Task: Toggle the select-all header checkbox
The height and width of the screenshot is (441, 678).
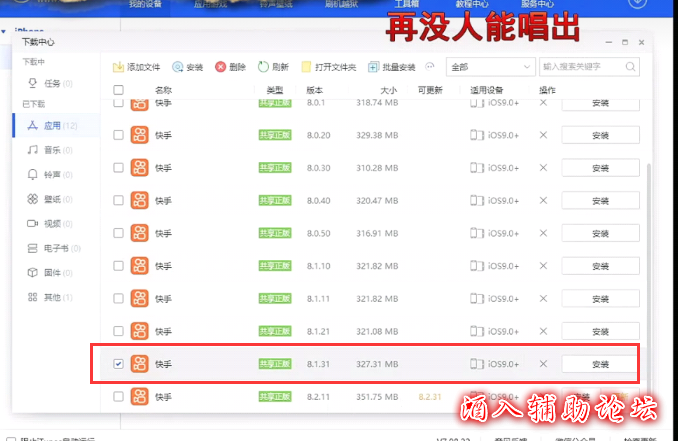Action: pyautogui.click(x=118, y=90)
